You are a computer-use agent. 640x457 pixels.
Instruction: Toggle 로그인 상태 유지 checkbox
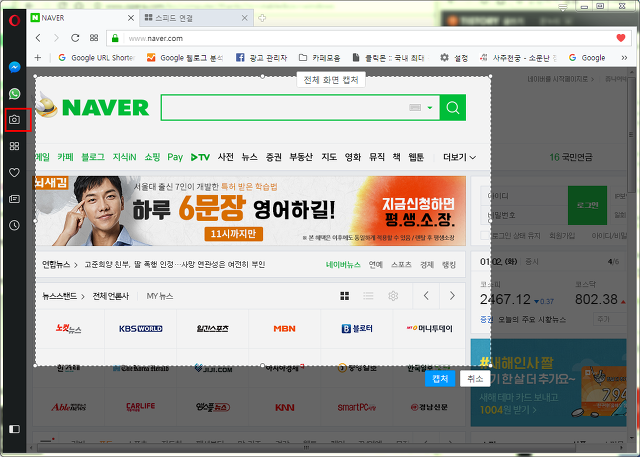click(x=485, y=235)
